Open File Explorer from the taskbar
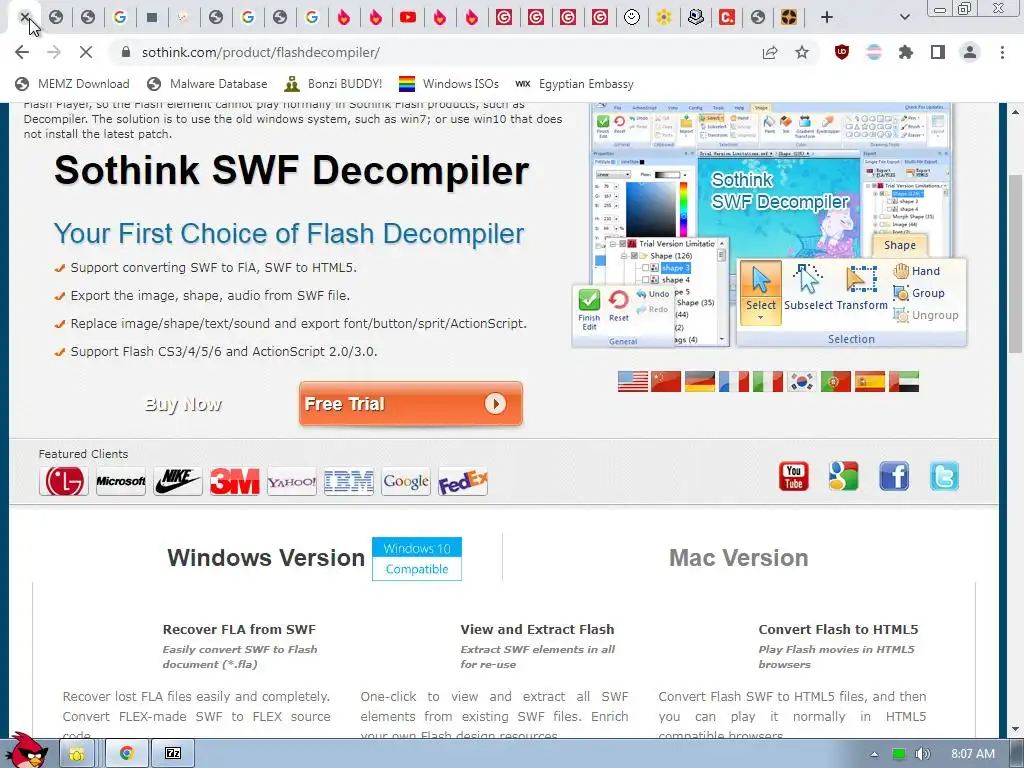1024x768 pixels. click(x=76, y=754)
